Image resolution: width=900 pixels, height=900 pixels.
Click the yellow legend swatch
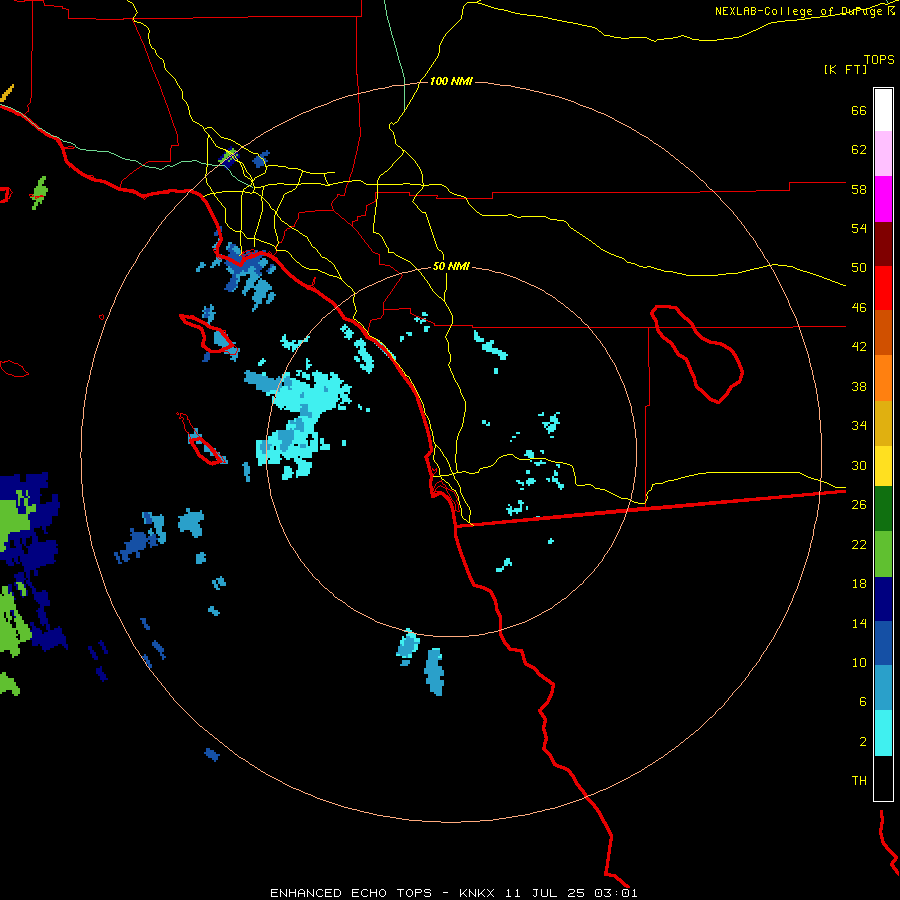(883, 466)
